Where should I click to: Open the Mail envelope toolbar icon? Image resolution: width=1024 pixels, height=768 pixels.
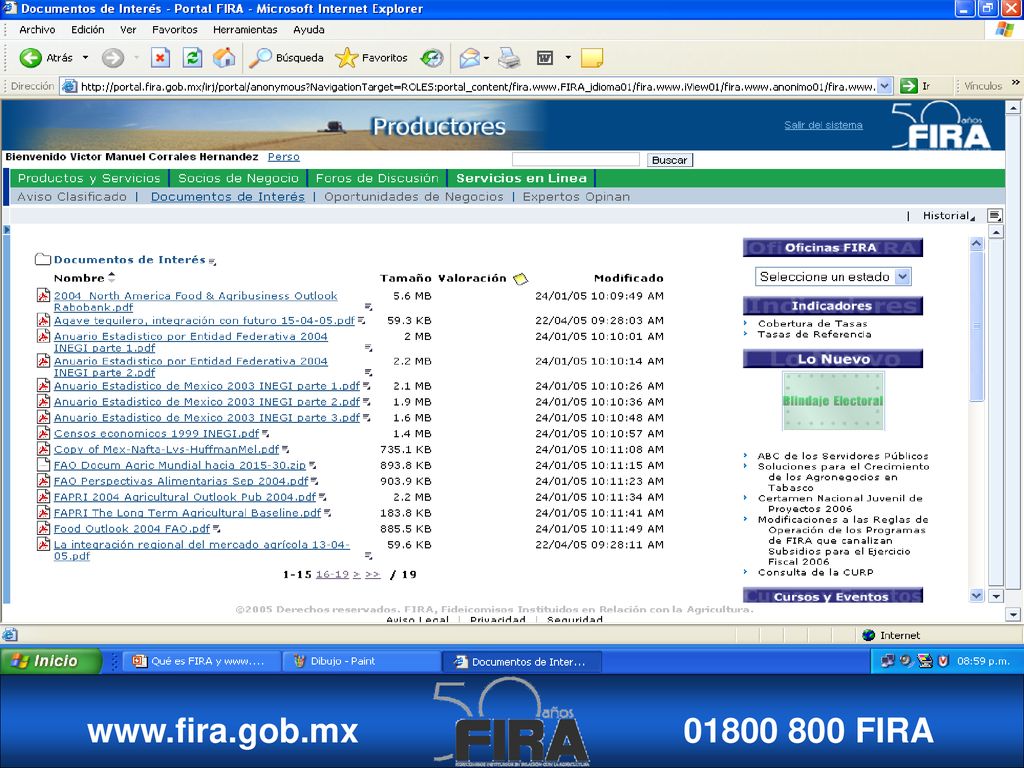[x=470, y=58]
